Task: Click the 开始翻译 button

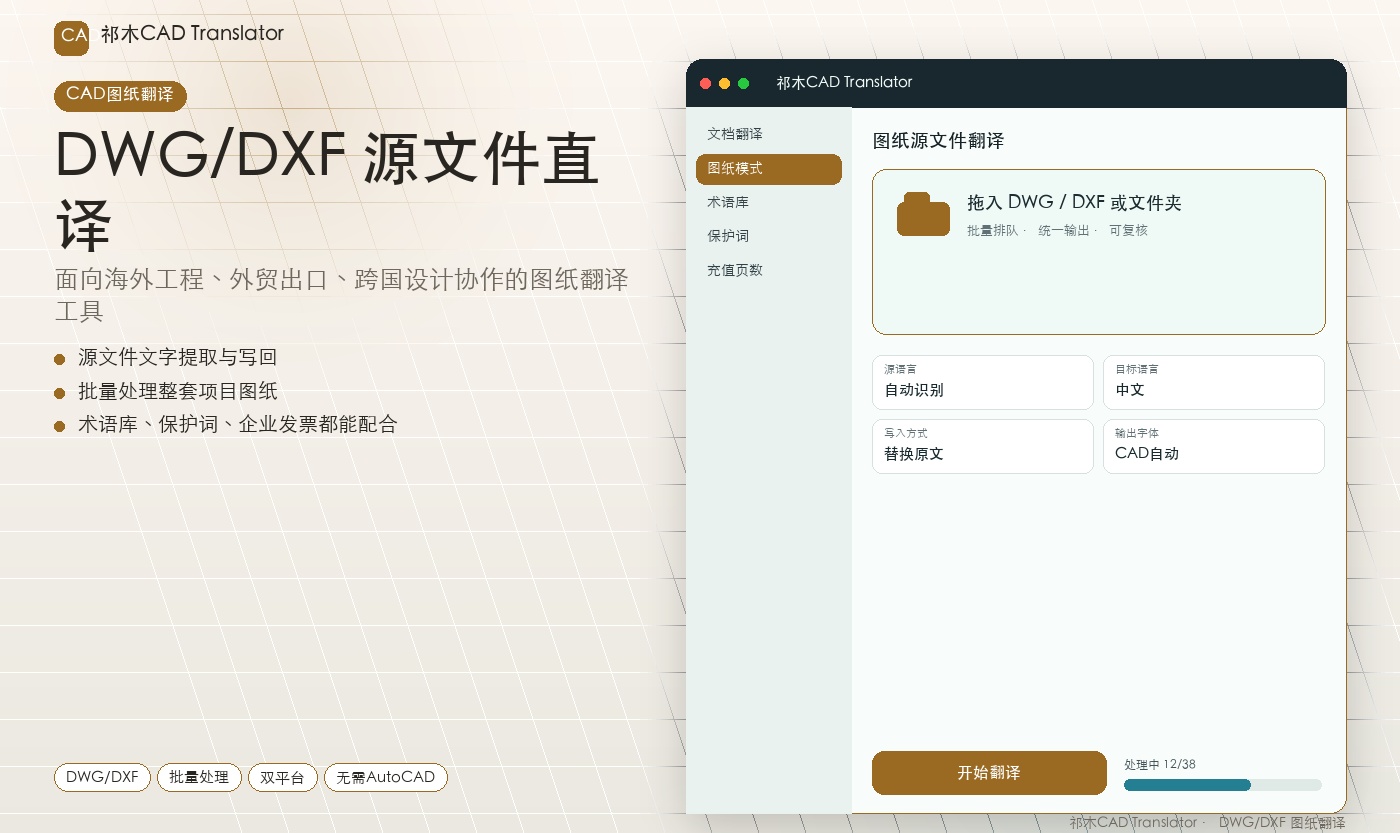Action: 989,773
